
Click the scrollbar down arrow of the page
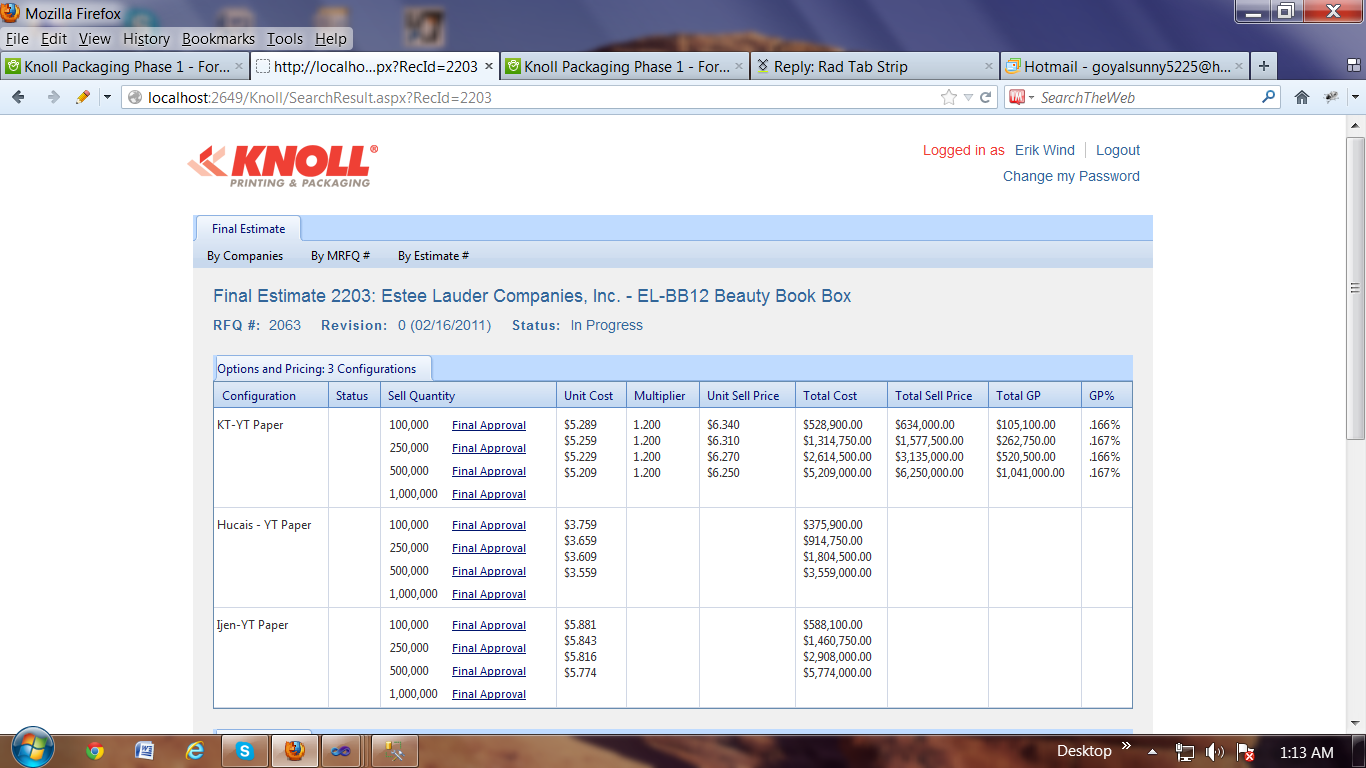(x=1356, y=725)
